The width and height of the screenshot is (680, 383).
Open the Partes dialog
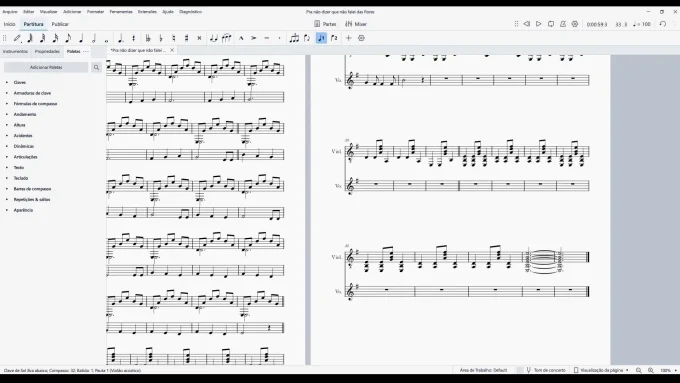tap(325, 24)
